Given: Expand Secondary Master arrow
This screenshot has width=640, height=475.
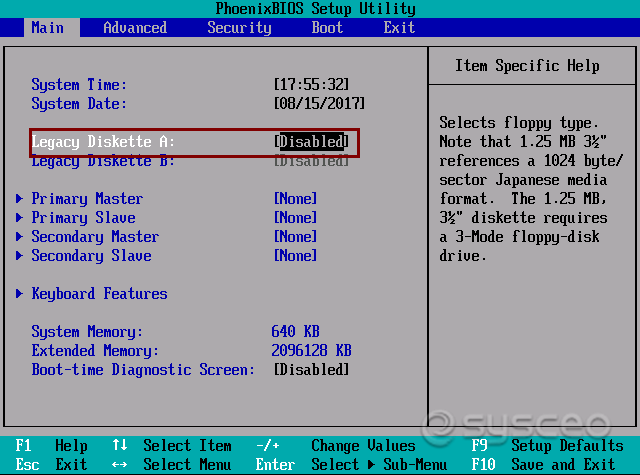Looking at the screenshot, I should [19, 237].
